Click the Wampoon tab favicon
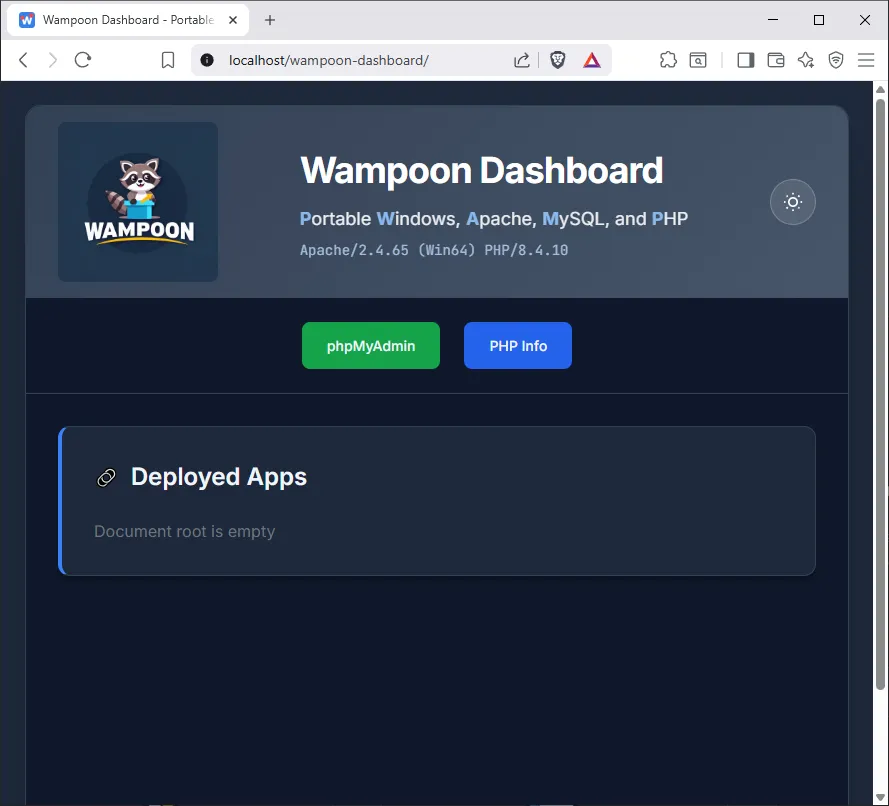The width and height of the screenshot is (889, 806). pos(27,20)
